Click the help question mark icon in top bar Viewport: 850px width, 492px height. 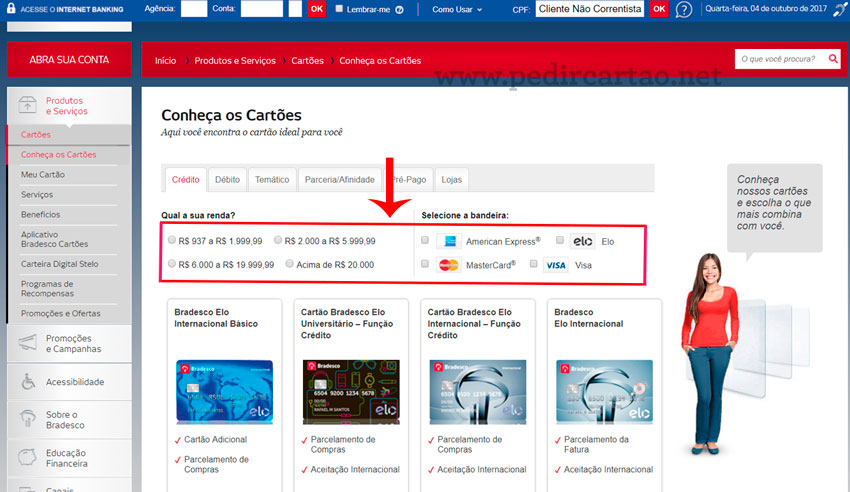tap(684, 9)
